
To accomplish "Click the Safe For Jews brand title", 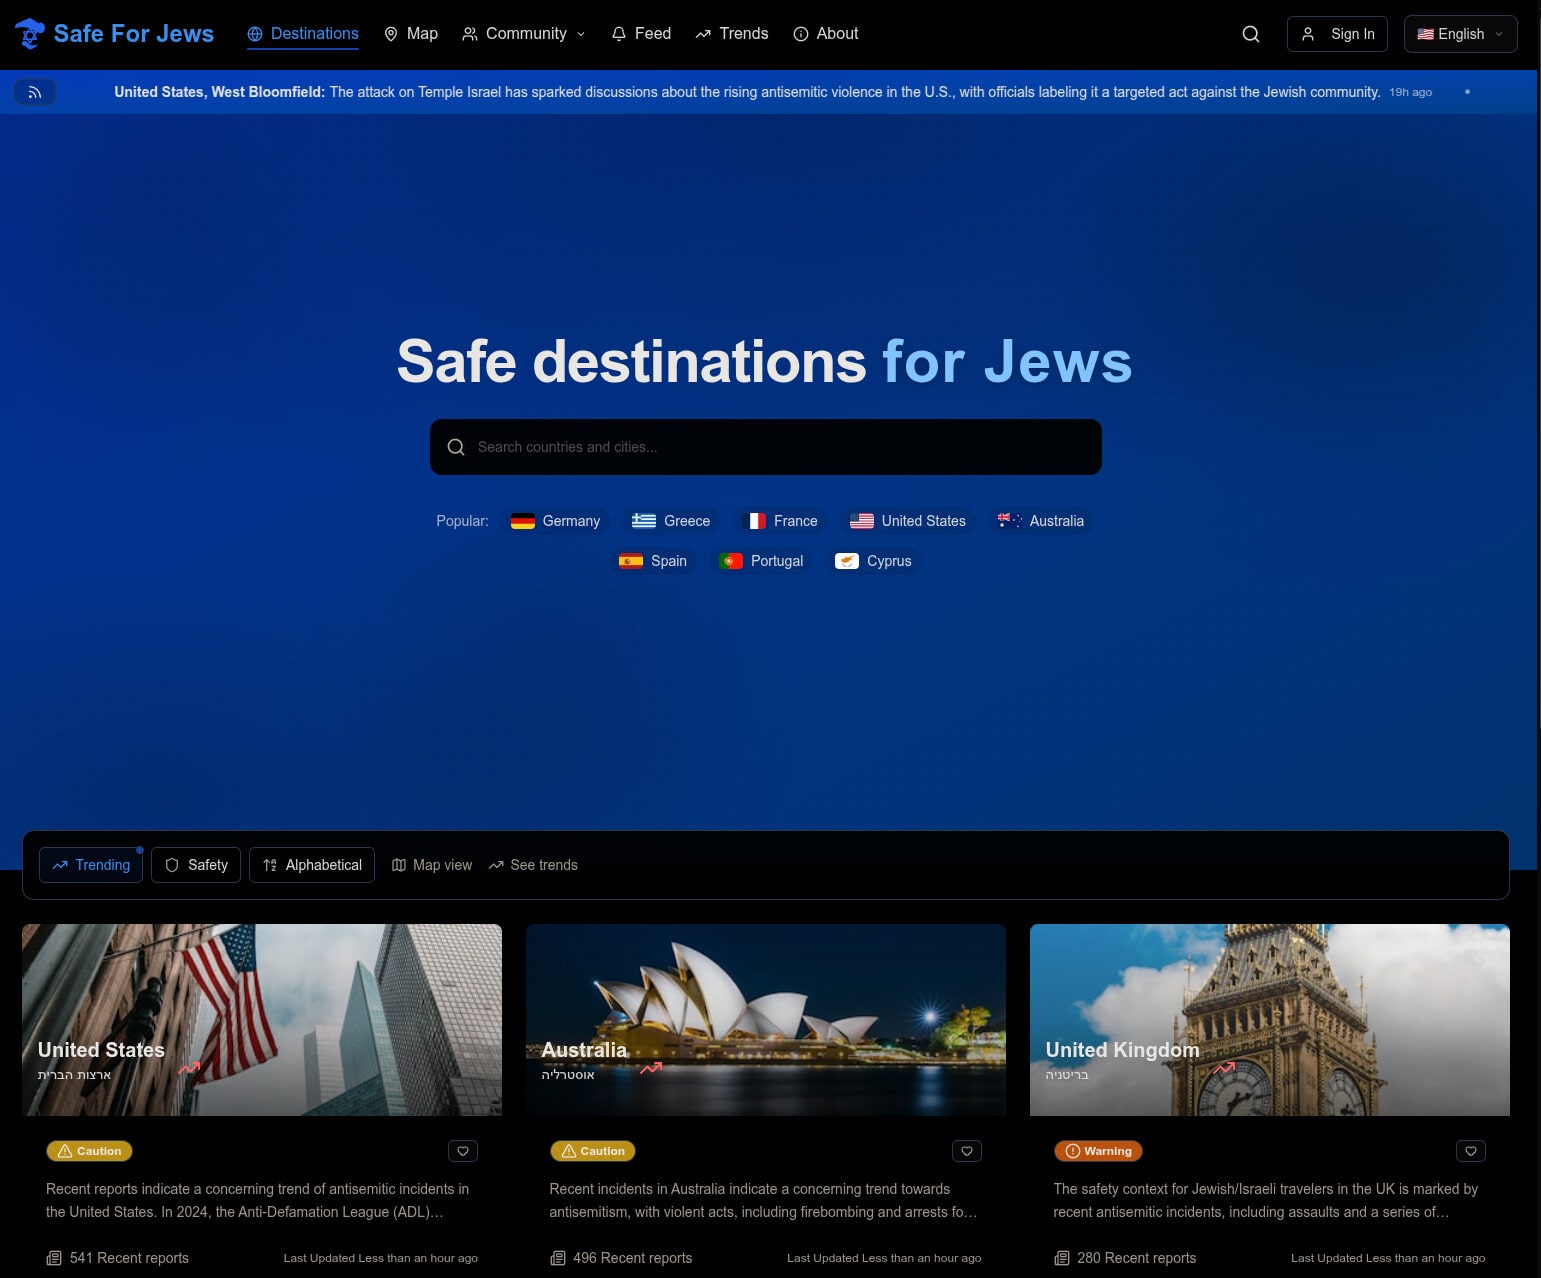I will pos(134,34).
